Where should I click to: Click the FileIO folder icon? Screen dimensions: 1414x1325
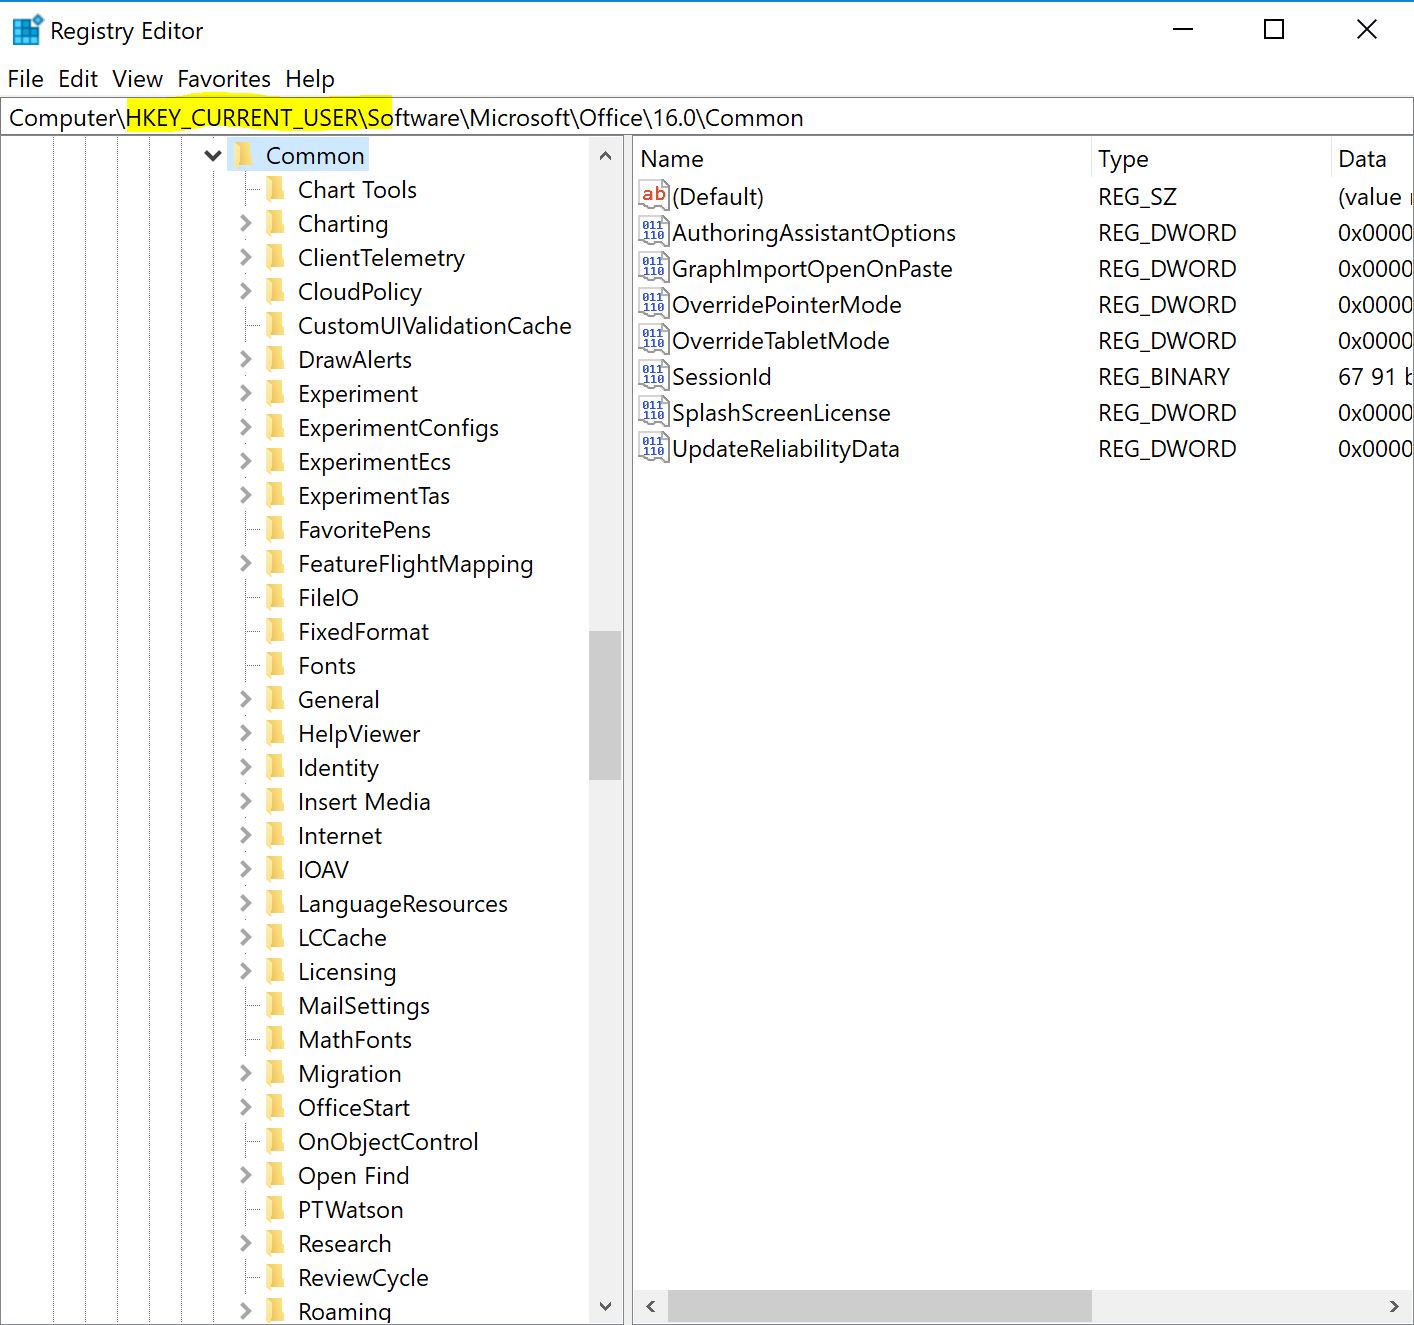(276, 597)
